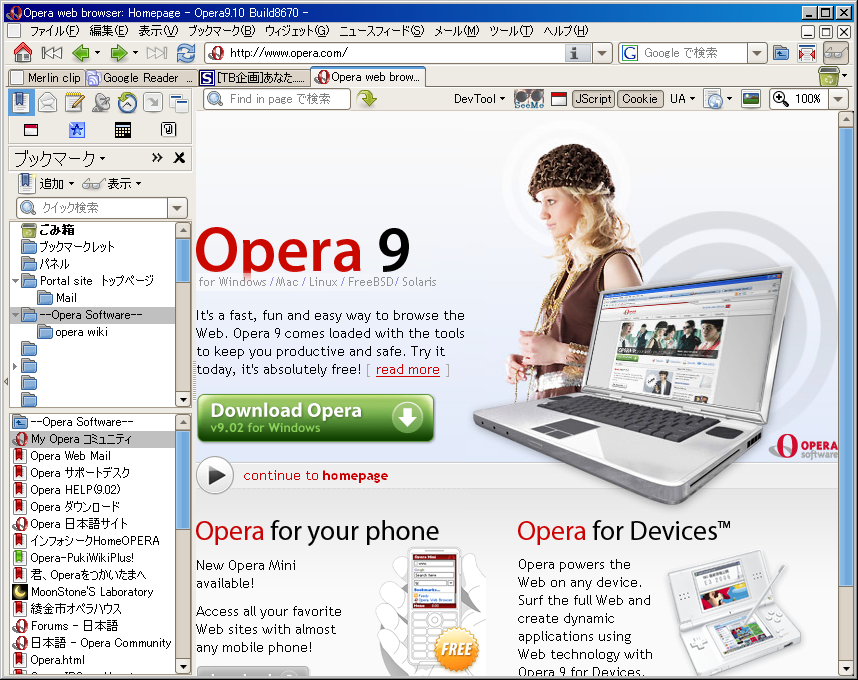
Task: Click the Find in page green arrow icon
Action: coord(367,99)
